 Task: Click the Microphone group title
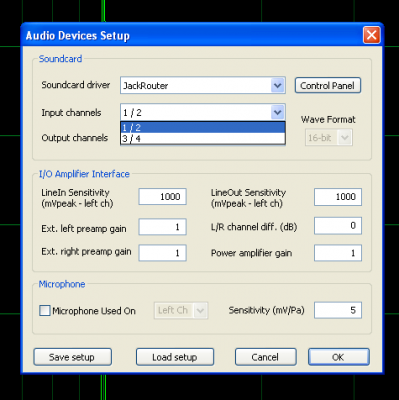tap(62, 284)
